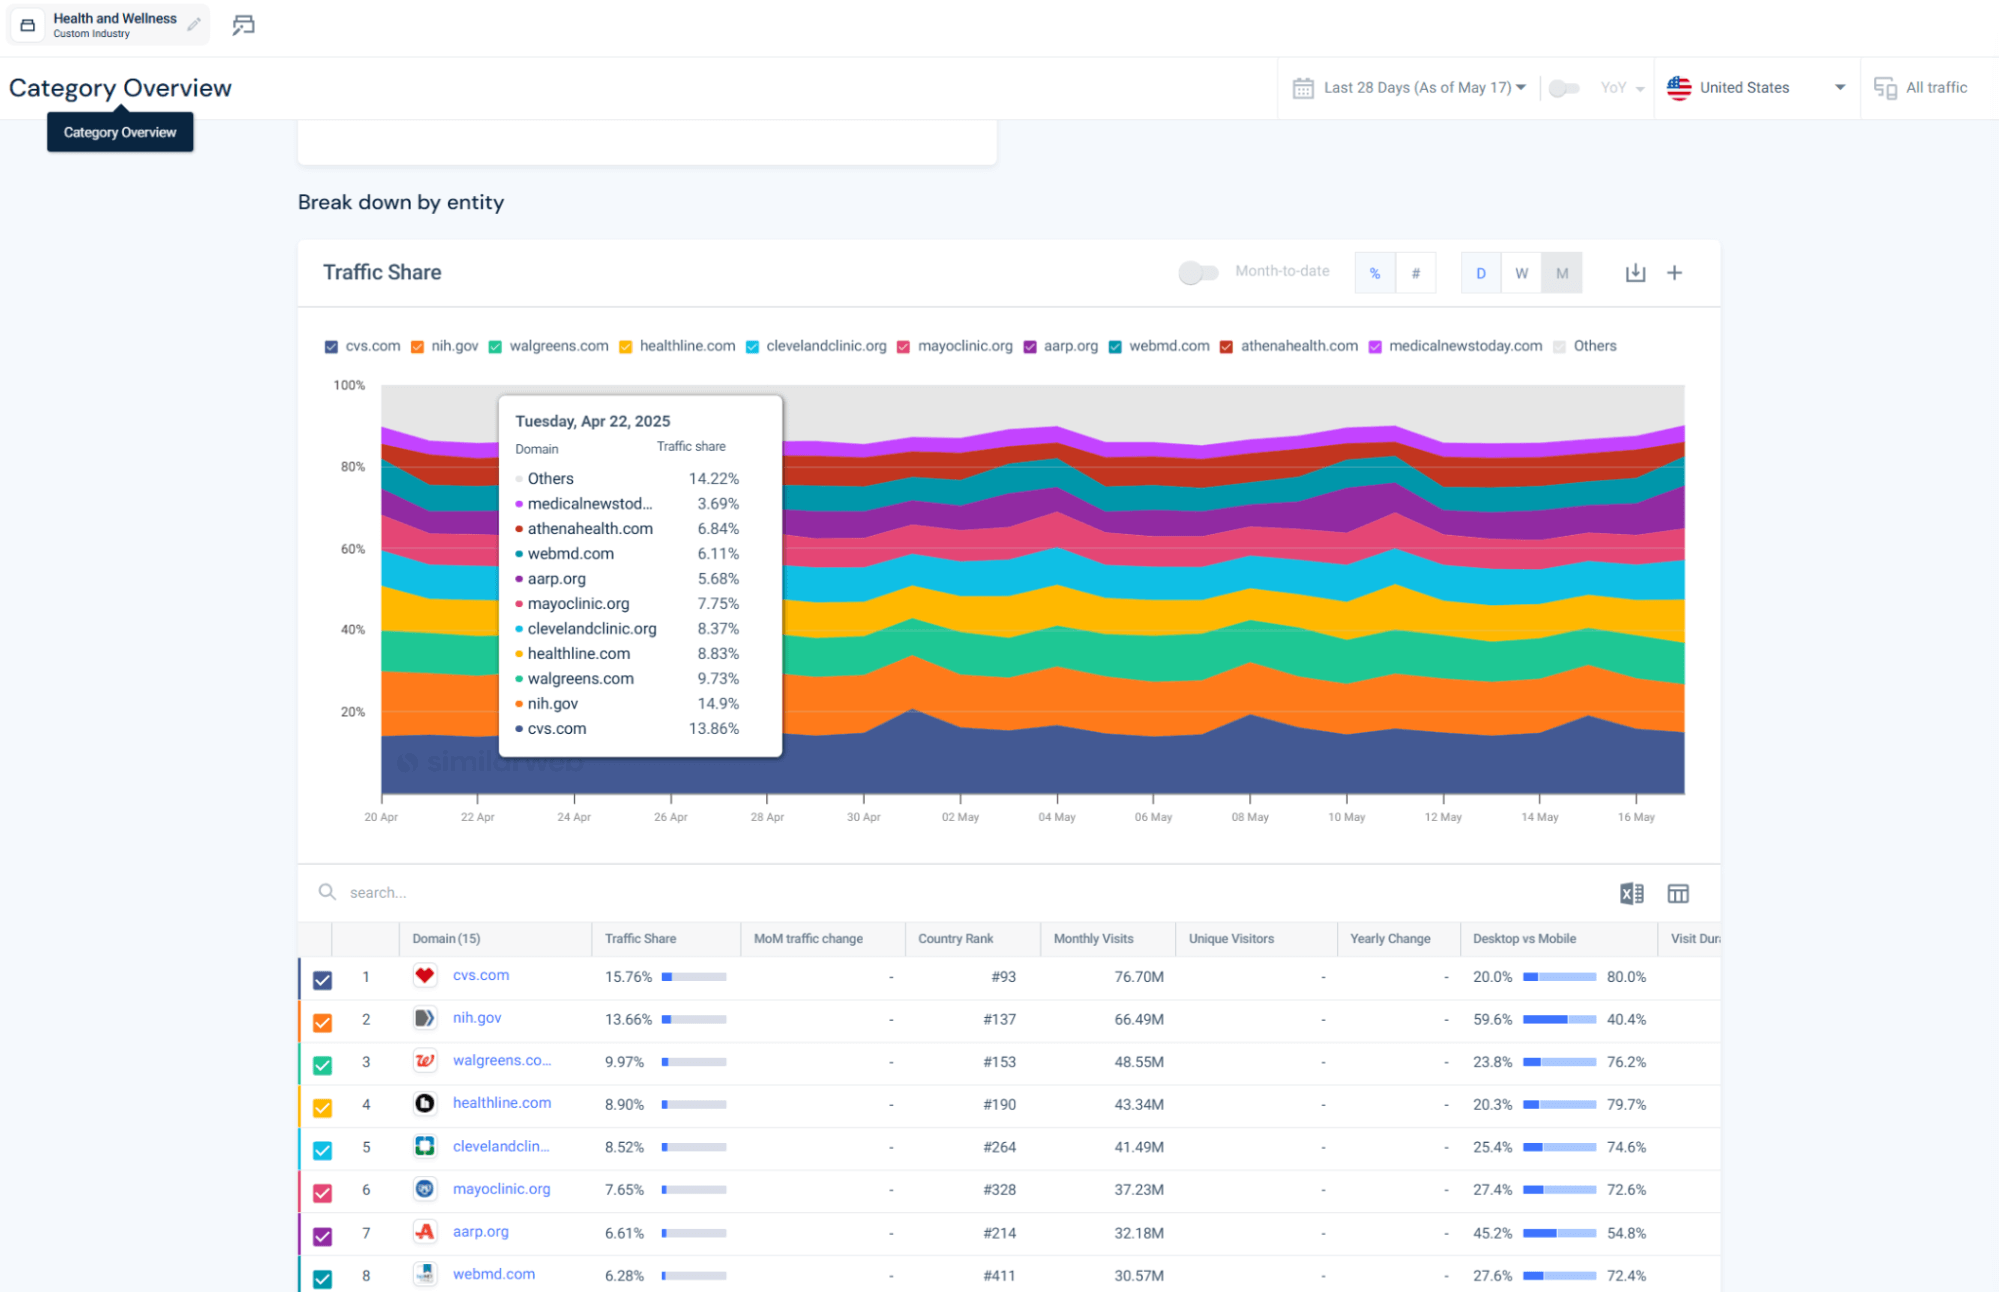The height and width of the screenshot is (1293, 1999).
Task: Click the edit pencil next to Health and Wellness
Action: [195, 24]
